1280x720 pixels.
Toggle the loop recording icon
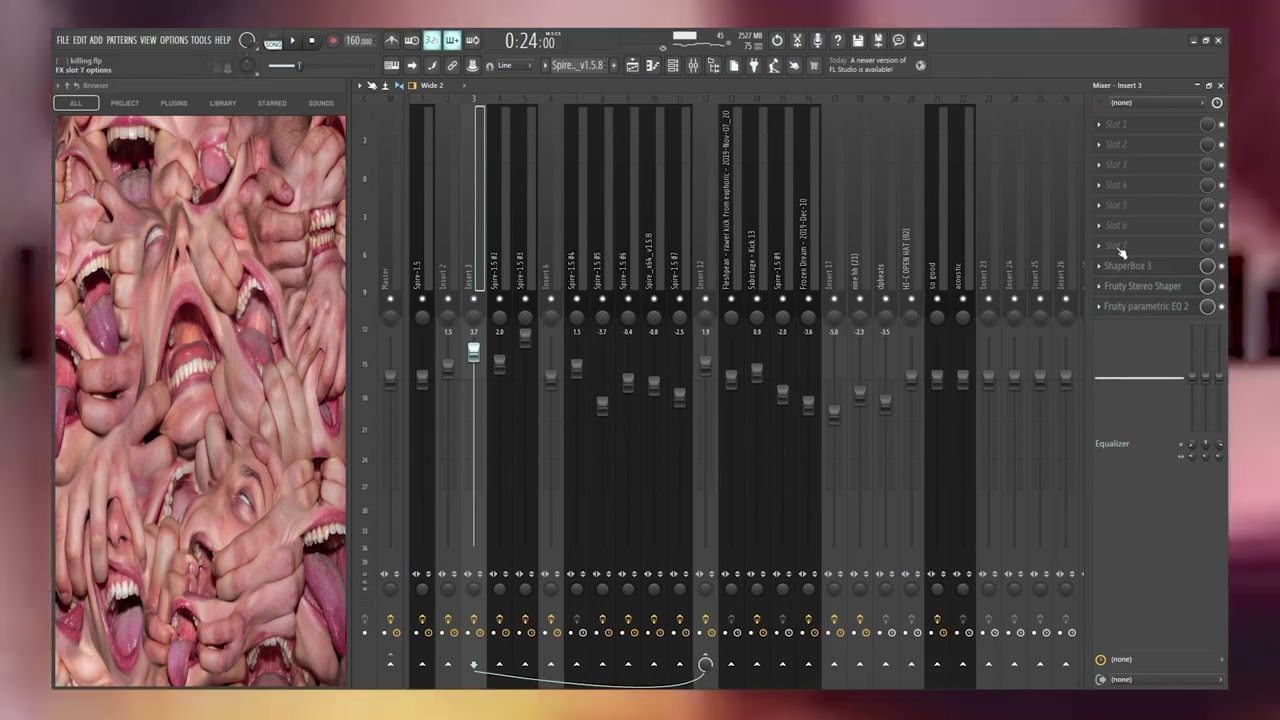click(x=473, y=40)
